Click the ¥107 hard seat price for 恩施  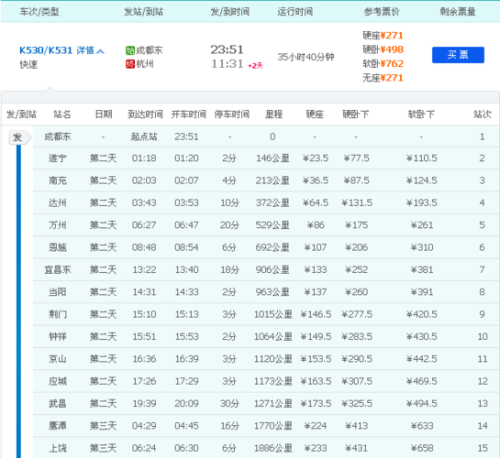click(315, 247)
